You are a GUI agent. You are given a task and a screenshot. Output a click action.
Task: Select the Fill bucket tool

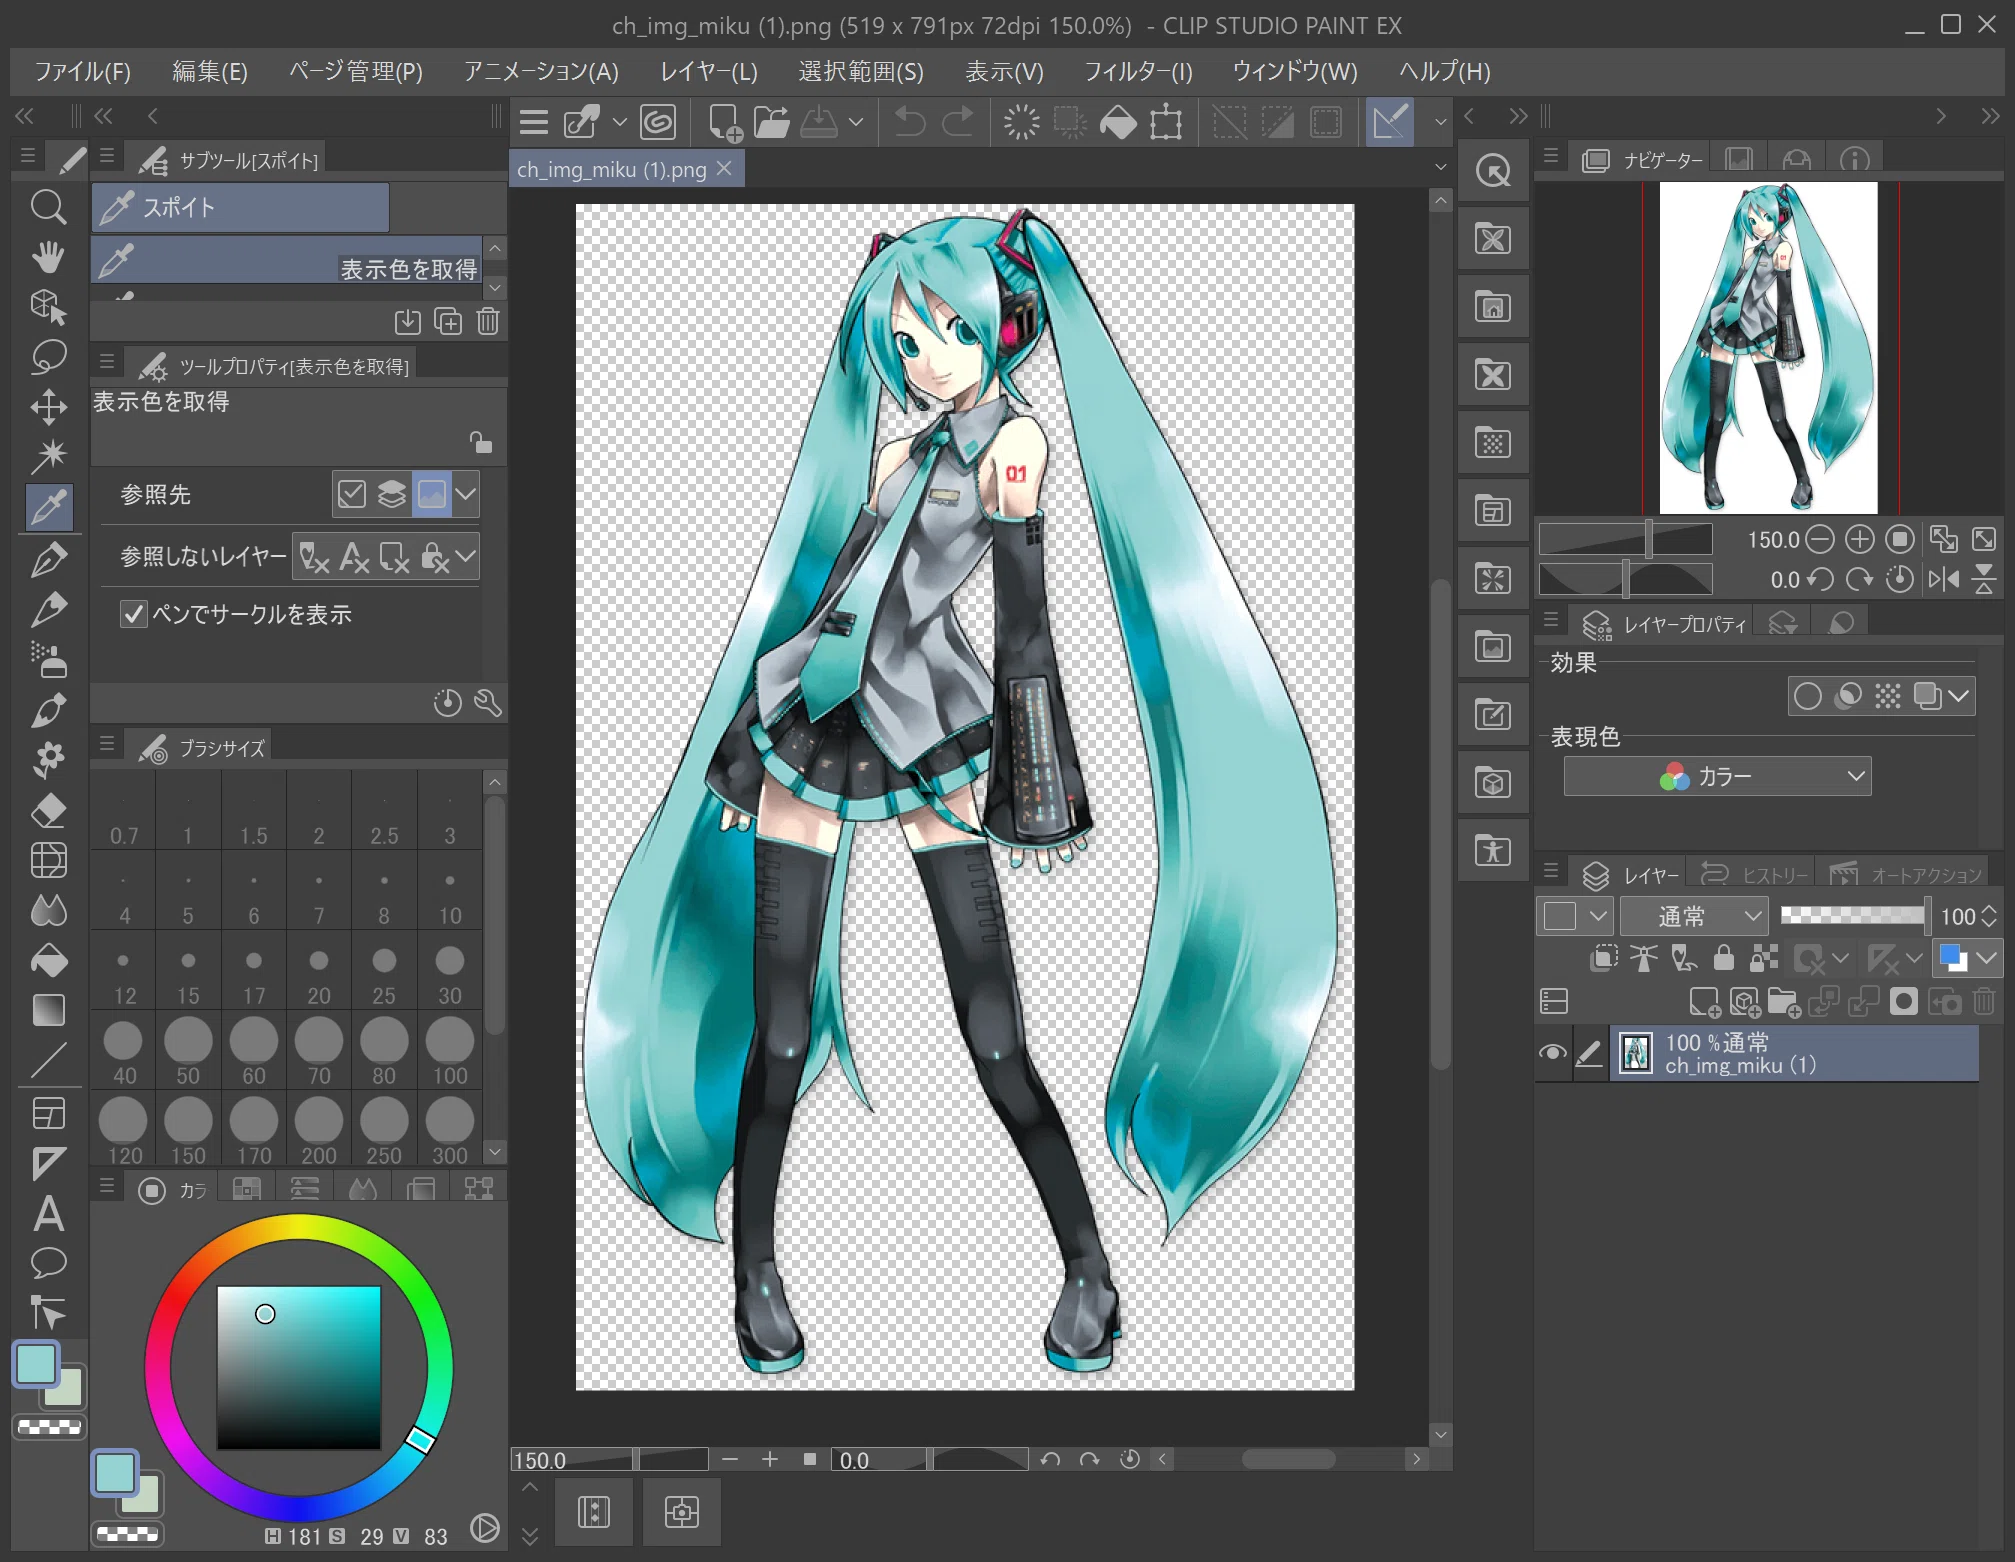pyautogui.click(x=48, y=961)
